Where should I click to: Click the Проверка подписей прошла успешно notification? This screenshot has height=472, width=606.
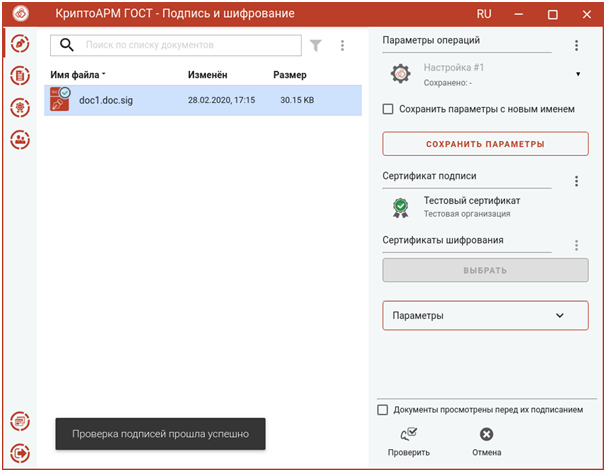click(160, 434)
